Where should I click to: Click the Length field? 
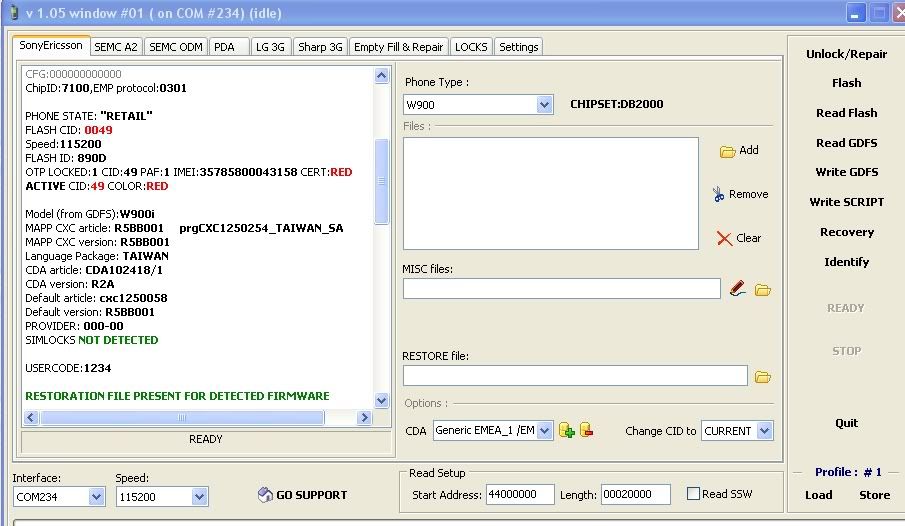coord(635,495)
